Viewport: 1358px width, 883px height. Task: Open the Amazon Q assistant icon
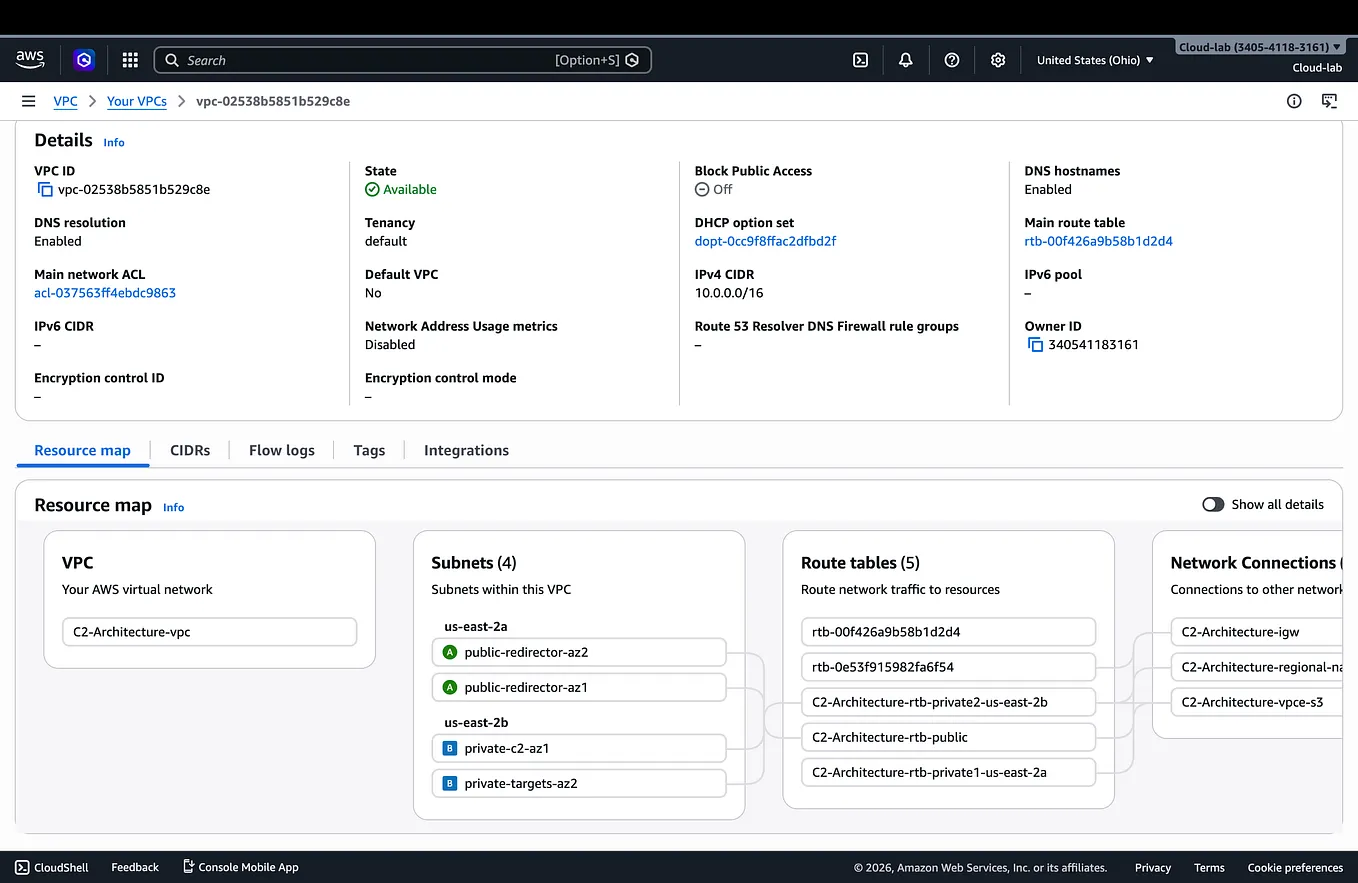tap(84, 60)
